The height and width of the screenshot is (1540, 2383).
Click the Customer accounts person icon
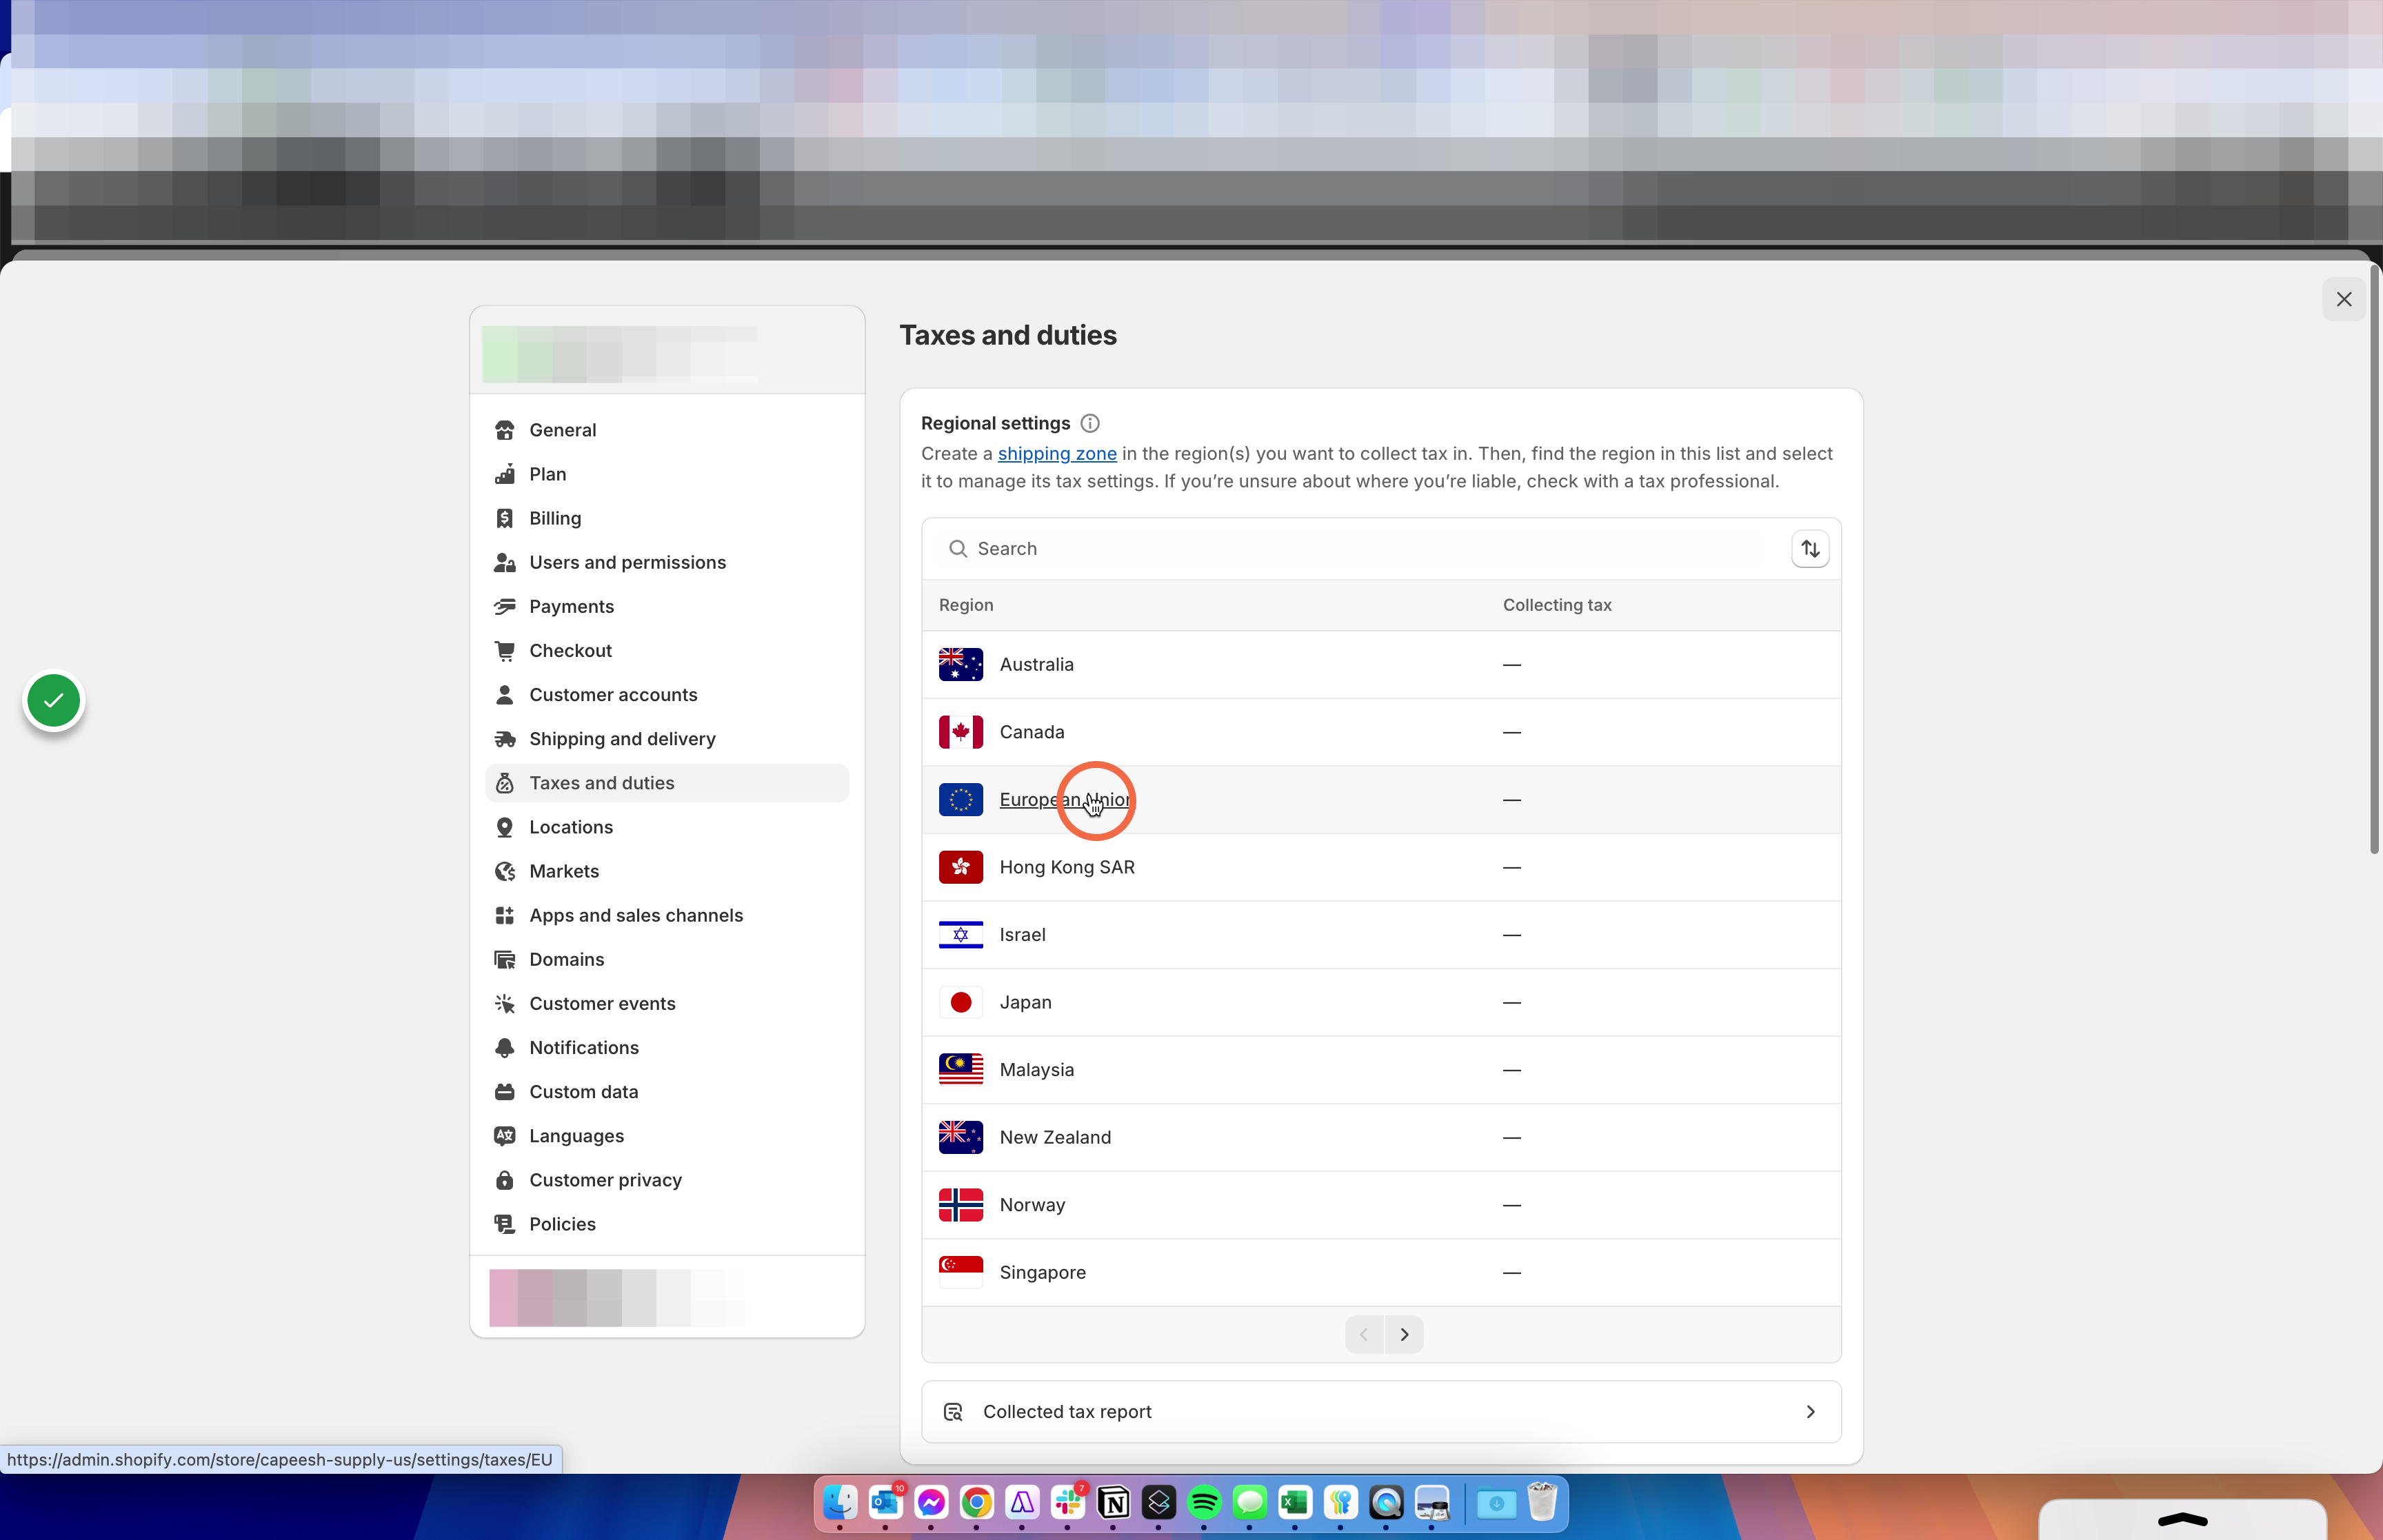(x=505, y=695)
